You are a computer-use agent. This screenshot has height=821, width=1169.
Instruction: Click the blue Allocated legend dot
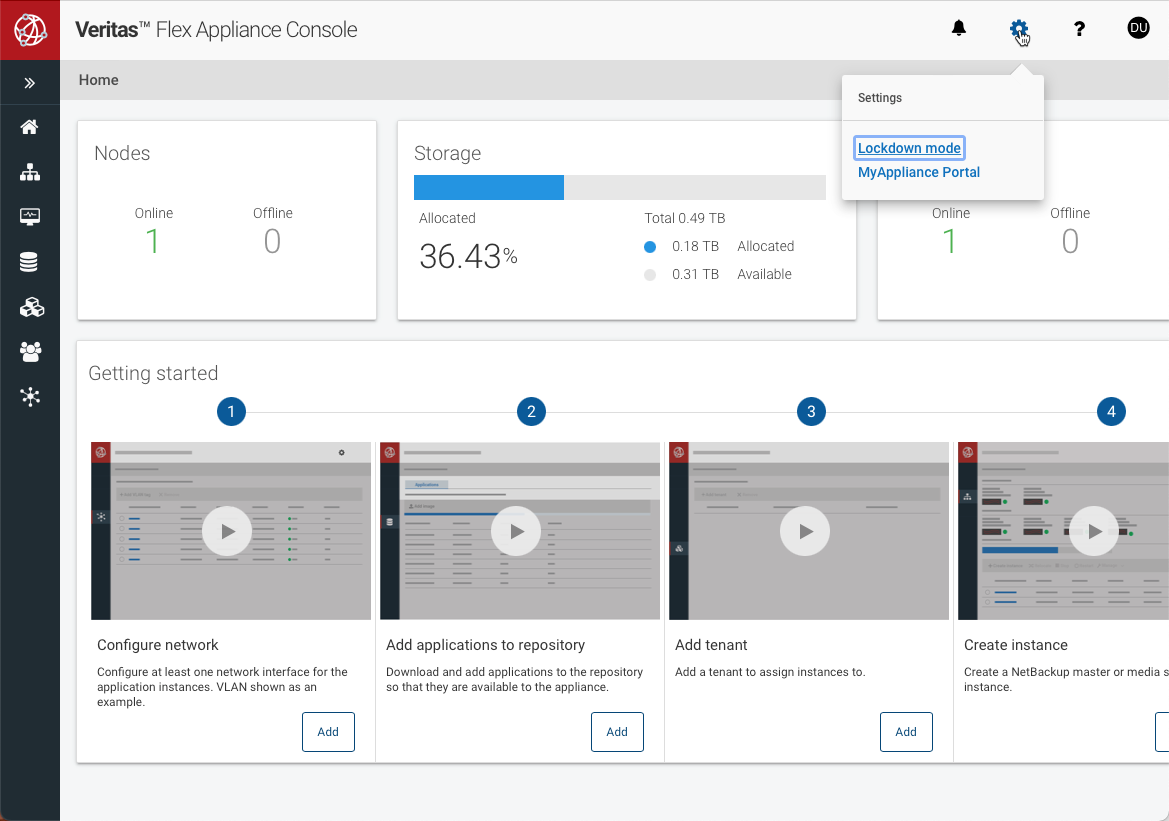[650, 247]
